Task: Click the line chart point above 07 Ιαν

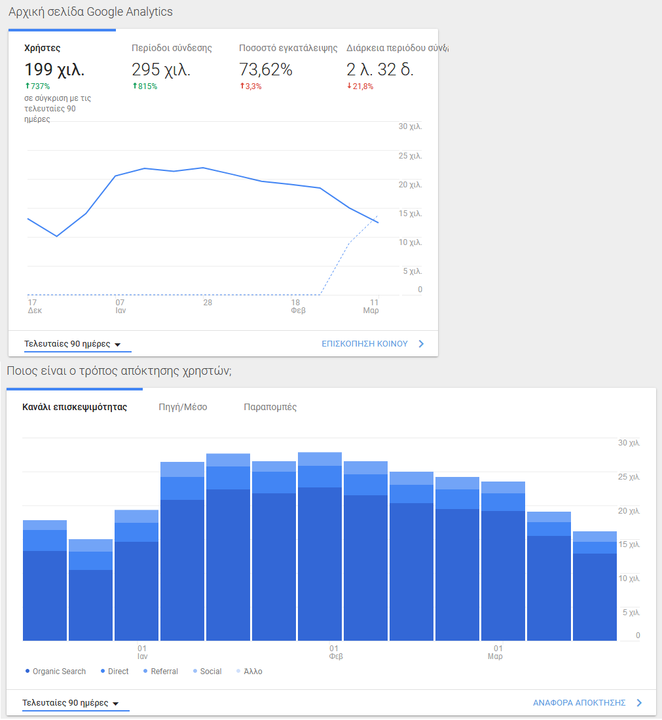Action: click(116, 176)
